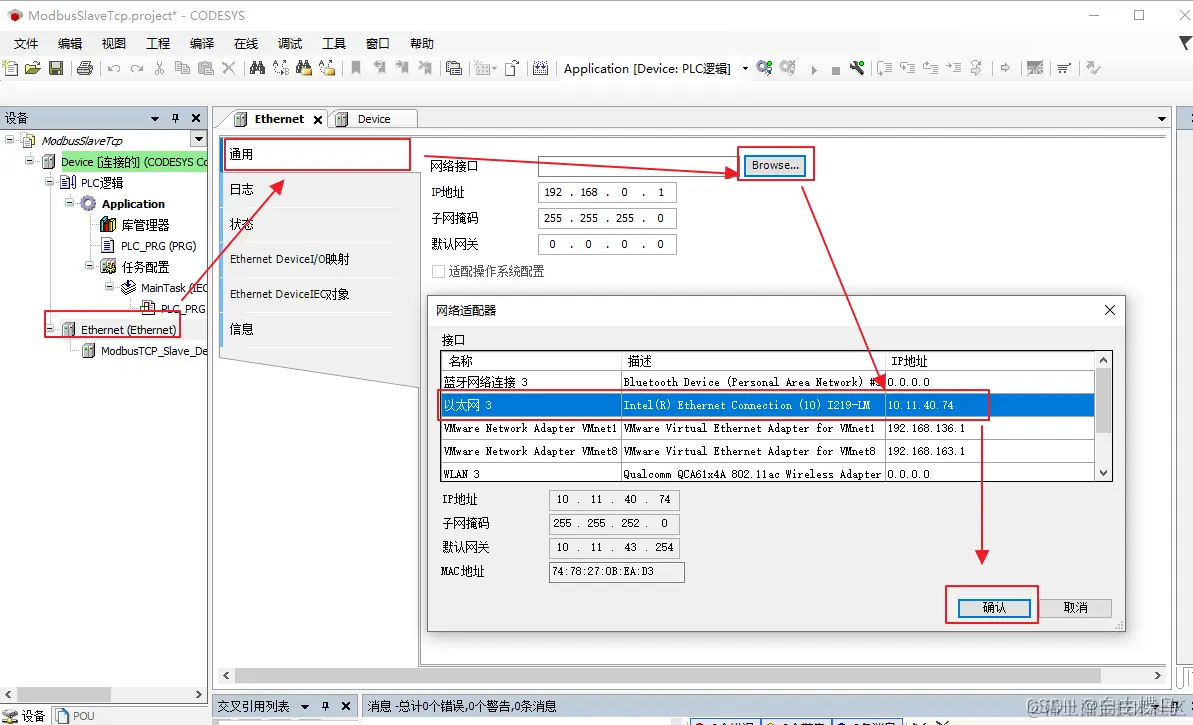Stop the application with square icon
The height and width of the screenshot is (725, 1193).
[x=835, y=70]
